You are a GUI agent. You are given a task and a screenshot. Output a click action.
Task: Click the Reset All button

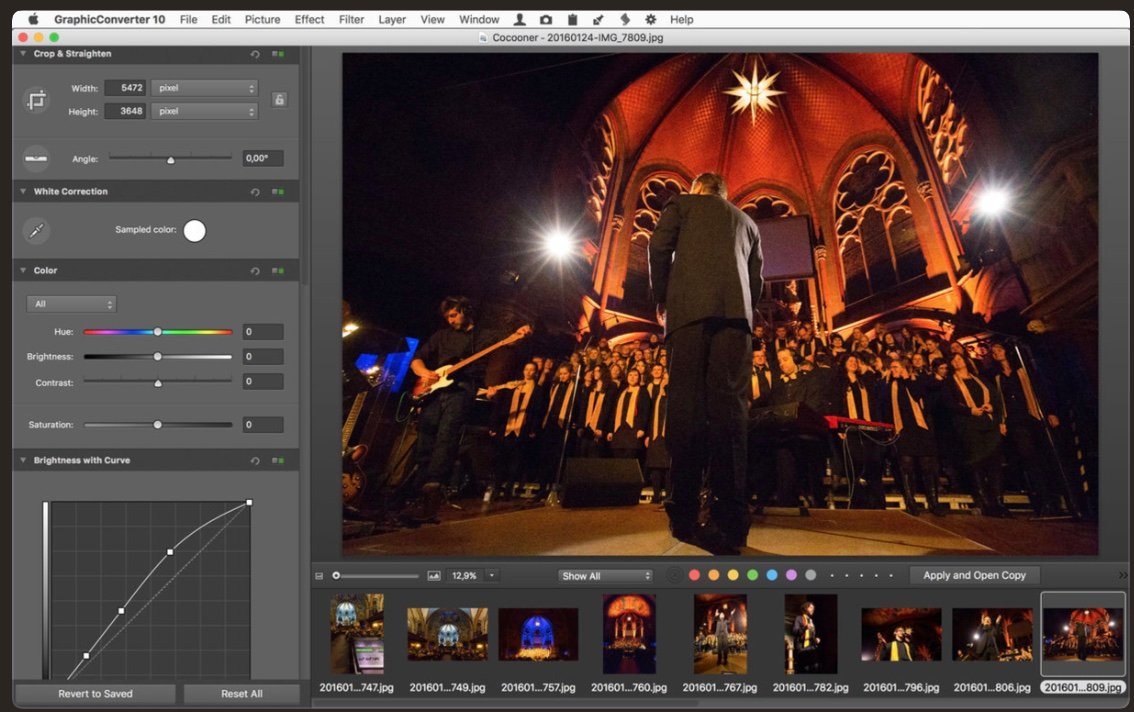coord(242,694)
